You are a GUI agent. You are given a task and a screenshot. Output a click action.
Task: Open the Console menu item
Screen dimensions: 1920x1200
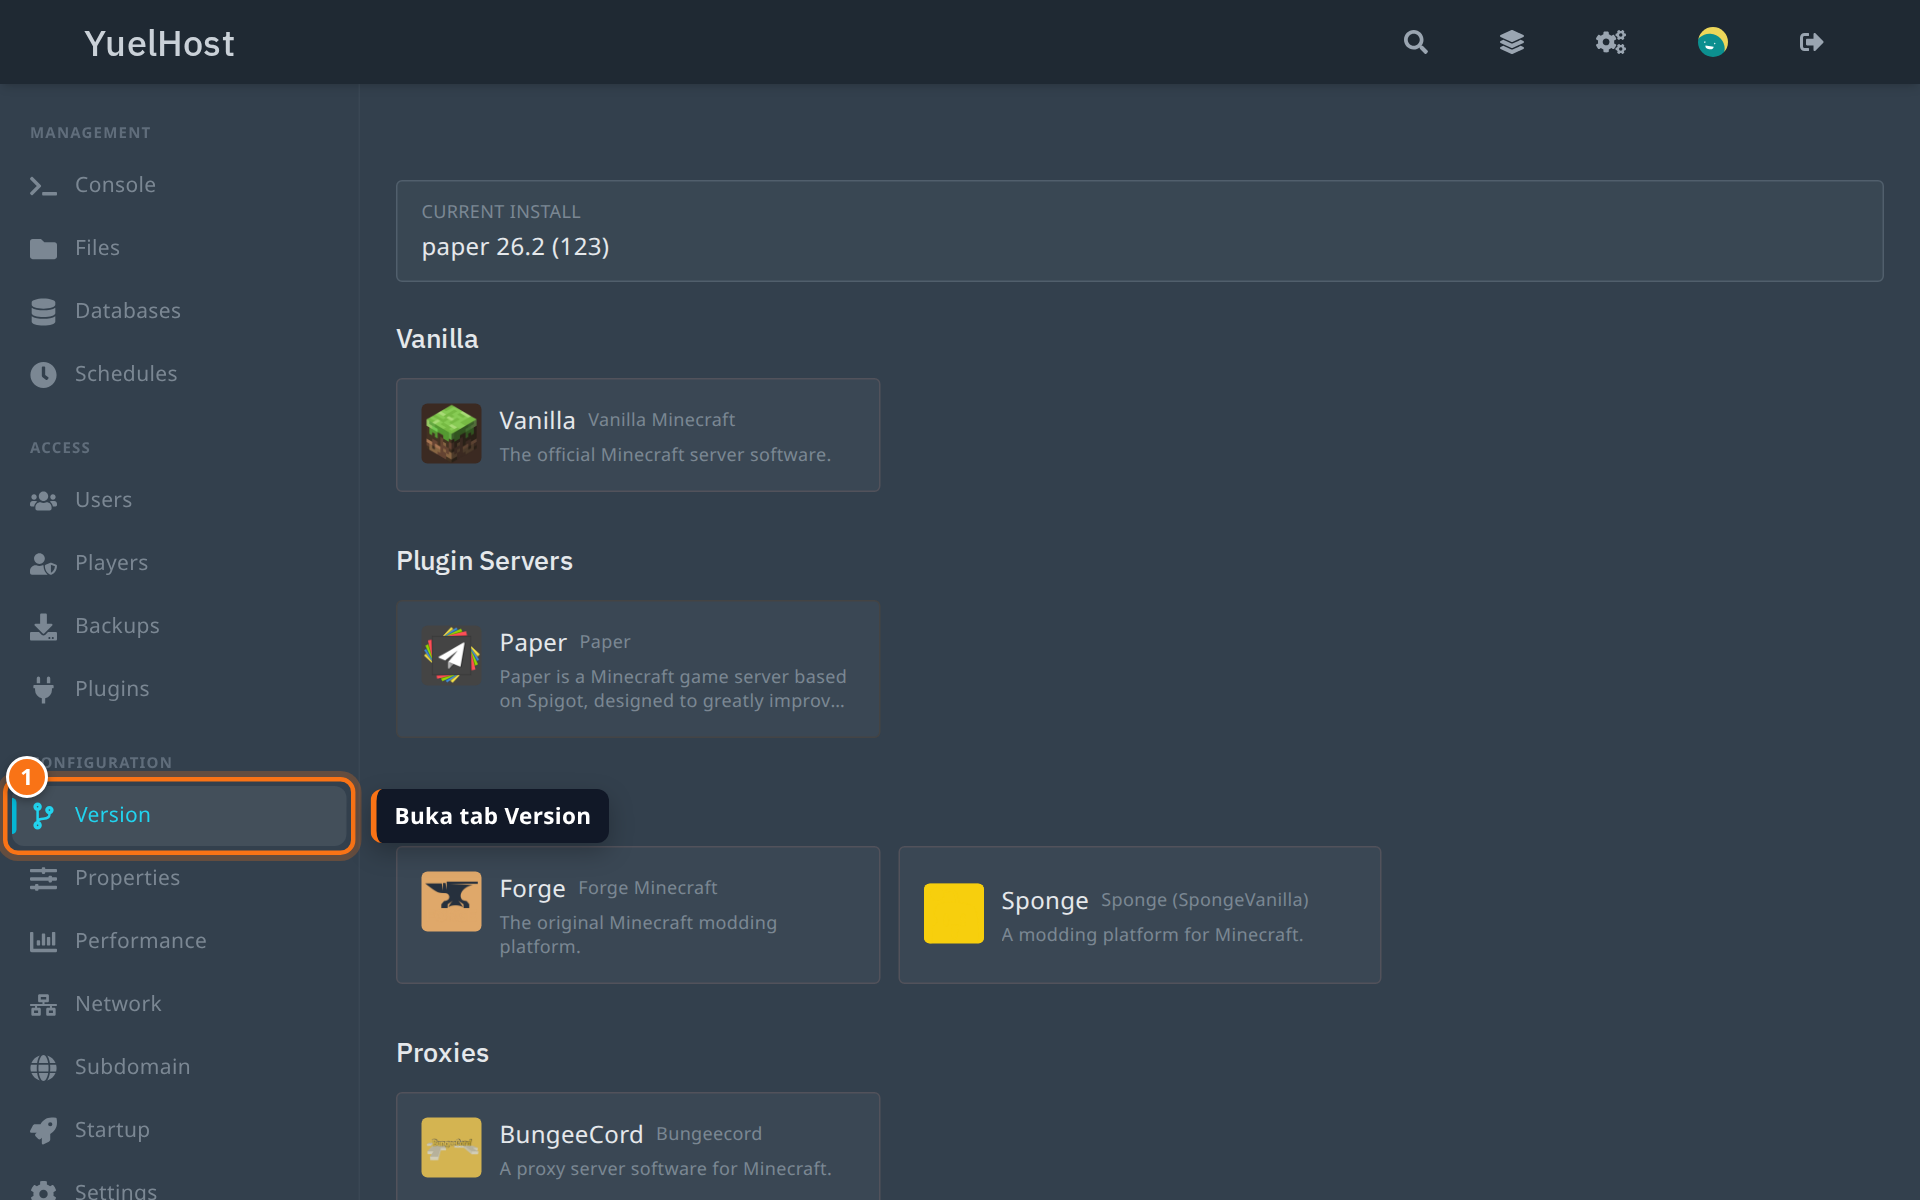click(180, 185)
